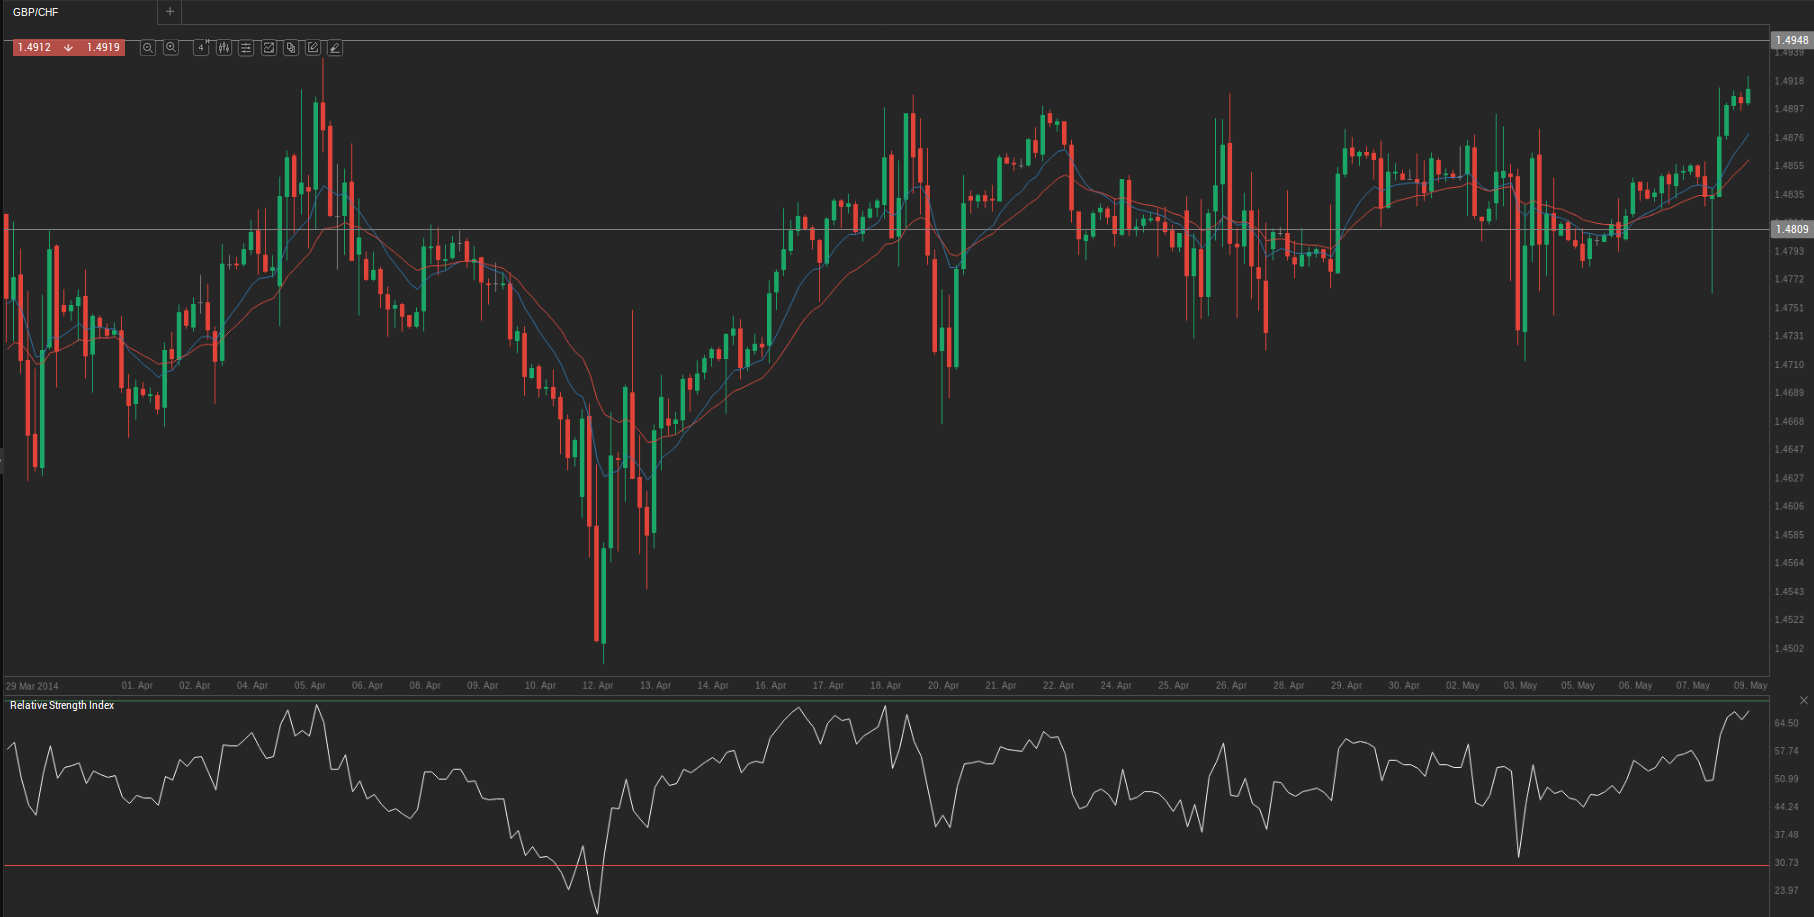1814x917 pixels.
Task: Click the 30.73 RSI scale value
Action: tap(1786, 862)
